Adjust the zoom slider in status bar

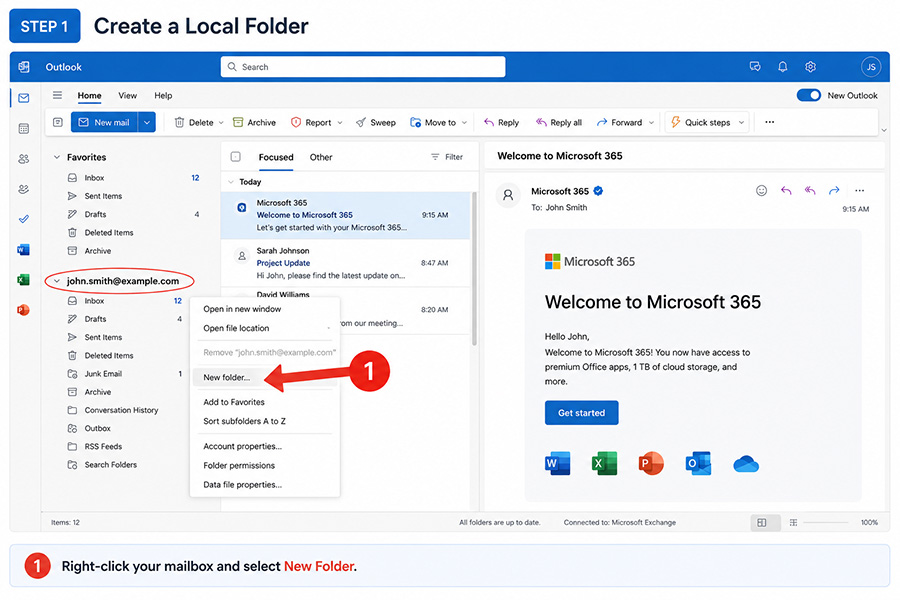pos(825,522)
